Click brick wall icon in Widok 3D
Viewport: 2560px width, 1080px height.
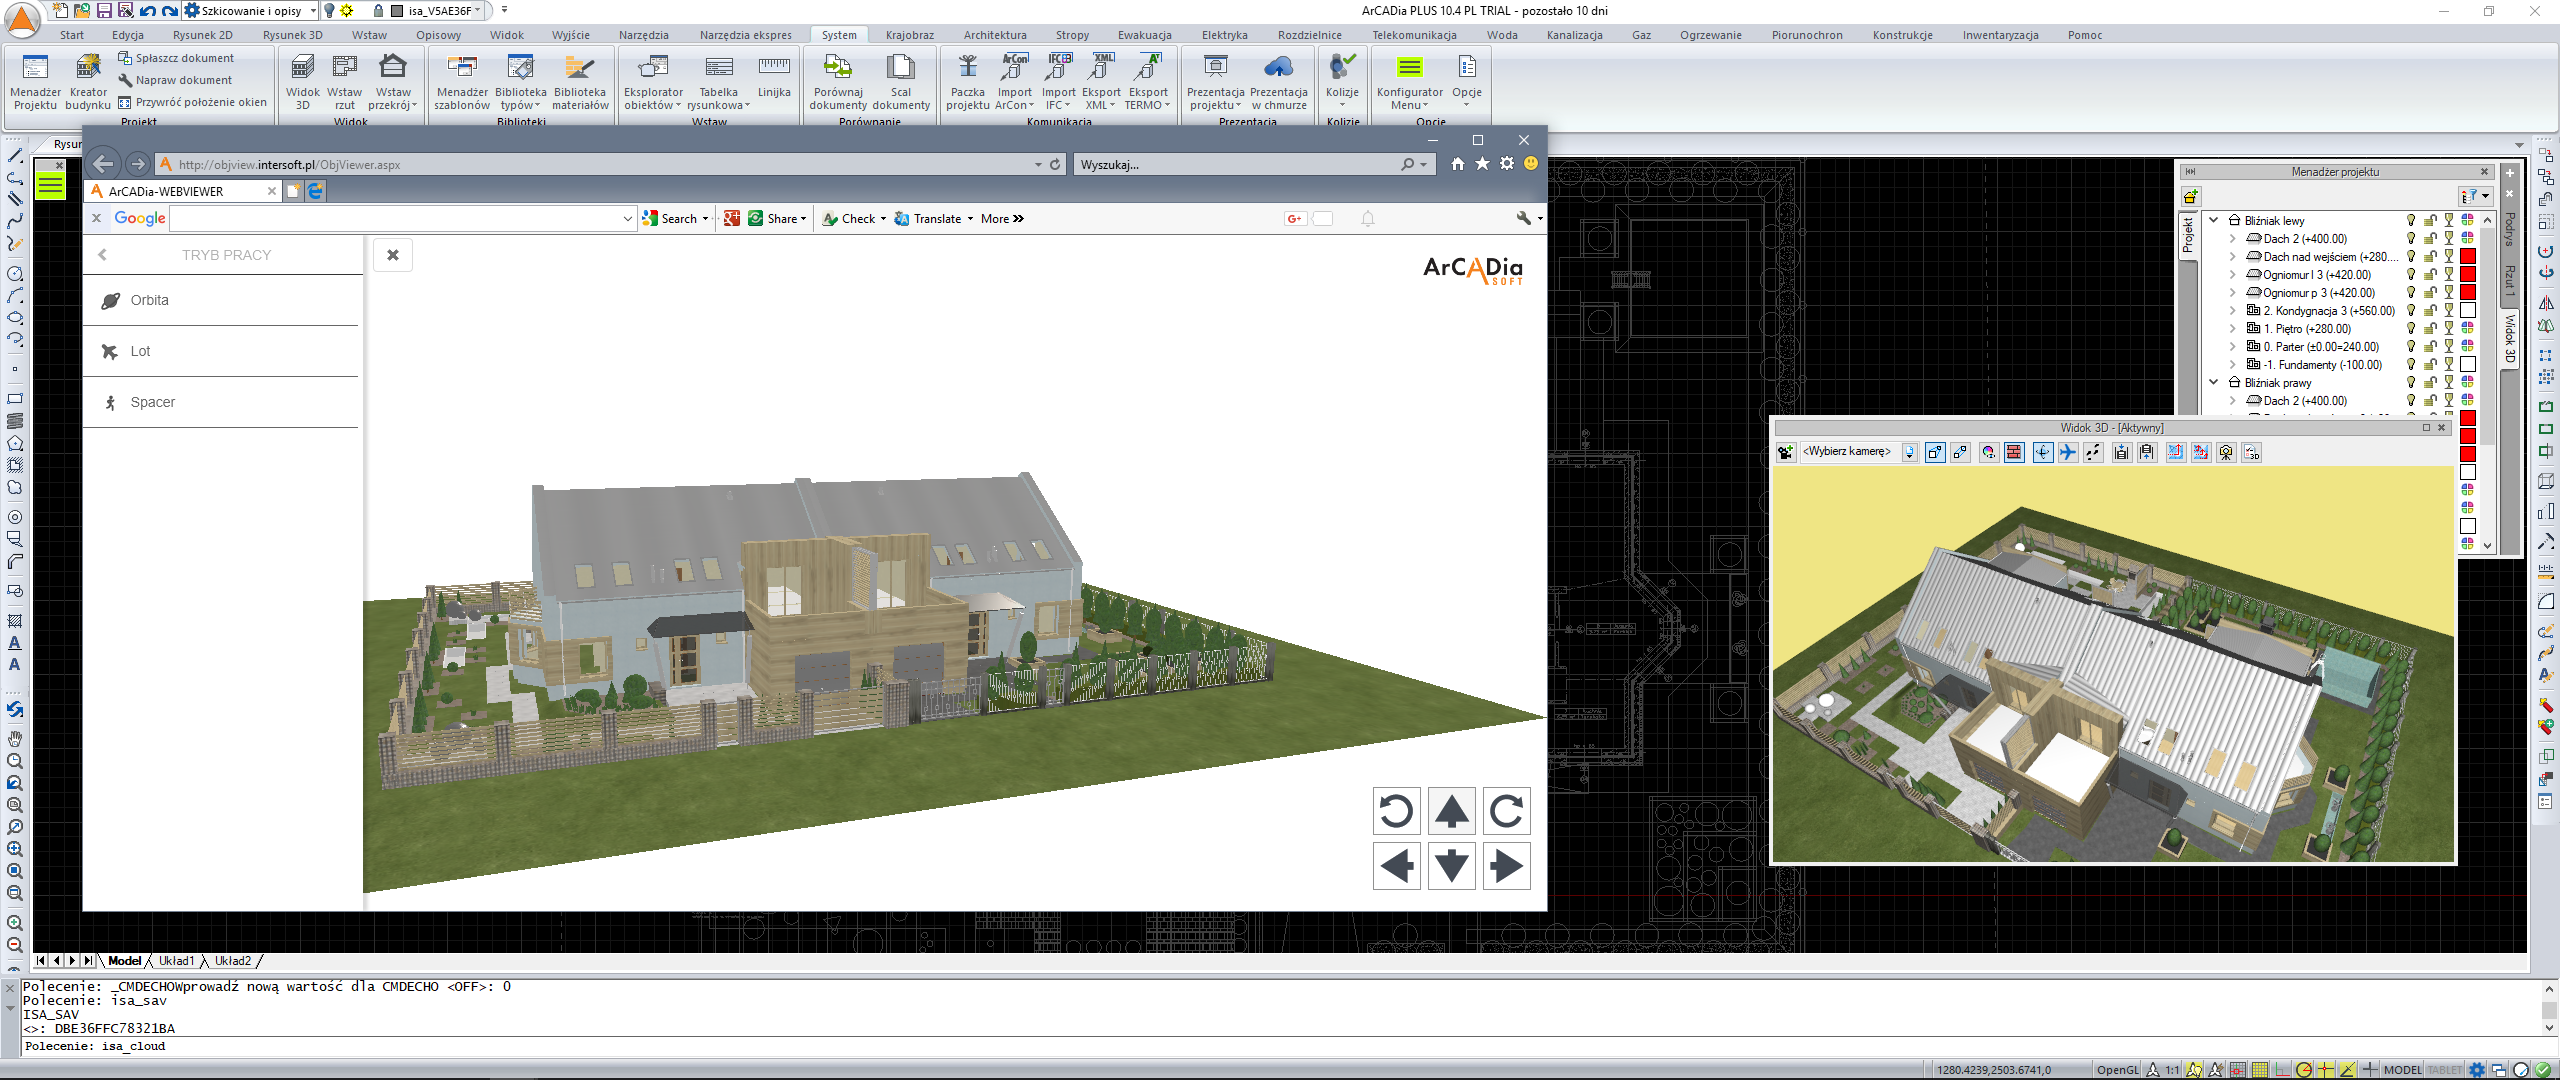pos(2014,452)
